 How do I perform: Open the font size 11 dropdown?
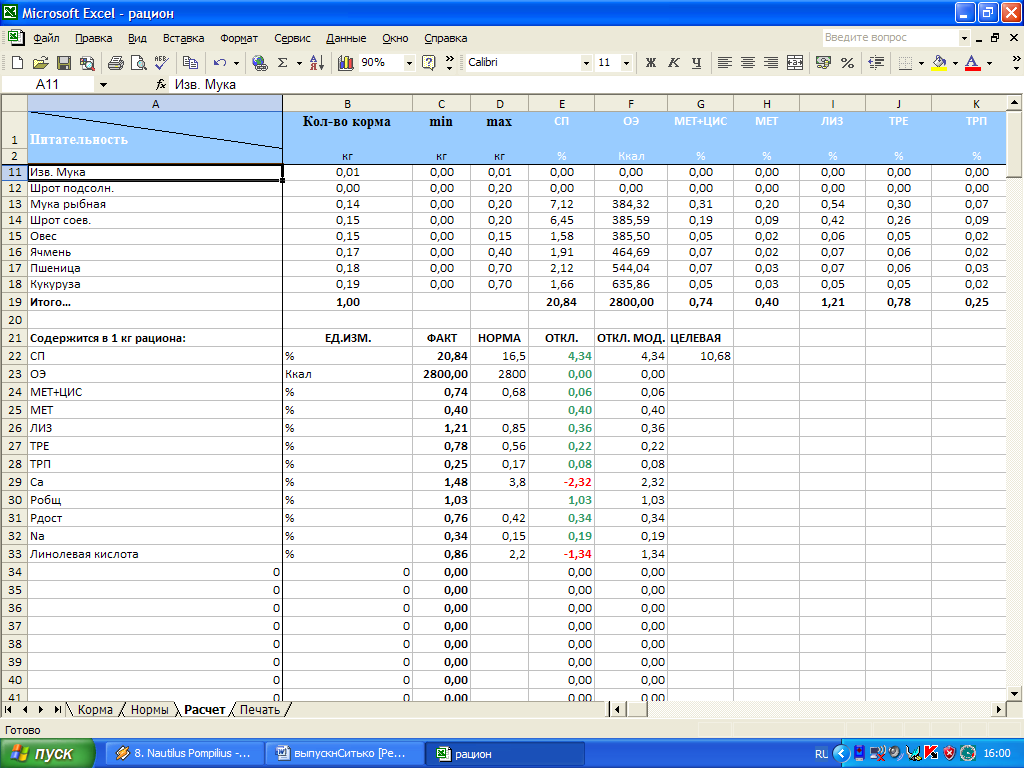tap(626, 63)
